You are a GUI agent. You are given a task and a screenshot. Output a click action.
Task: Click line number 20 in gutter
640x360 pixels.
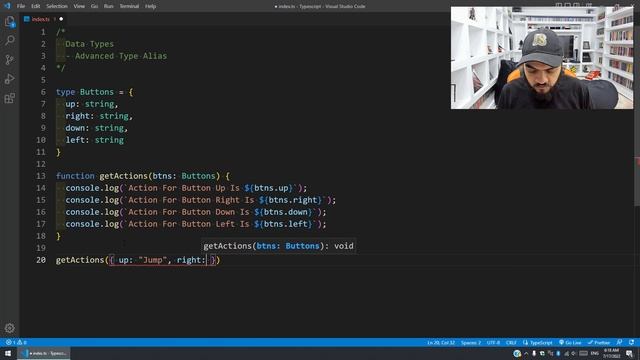coord(41,260)
